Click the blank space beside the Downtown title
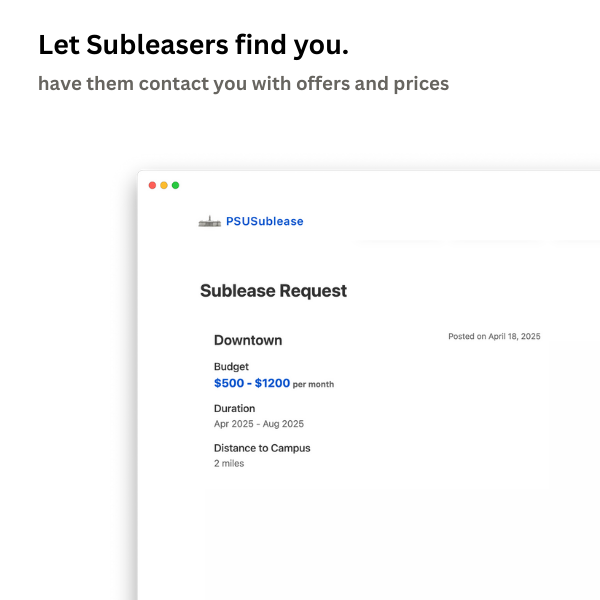The image size is (600, 600). 360,340
